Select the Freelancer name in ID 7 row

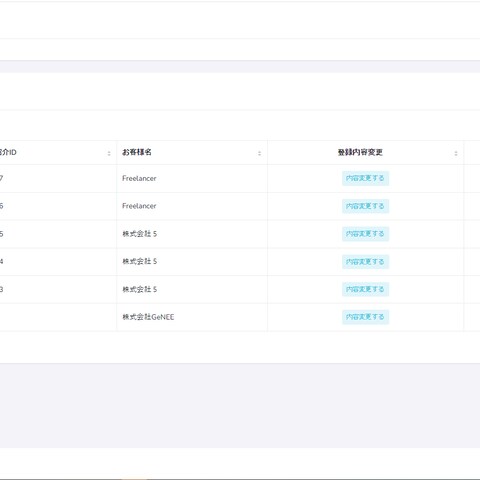pyautogui.click(x=139, y=178)
